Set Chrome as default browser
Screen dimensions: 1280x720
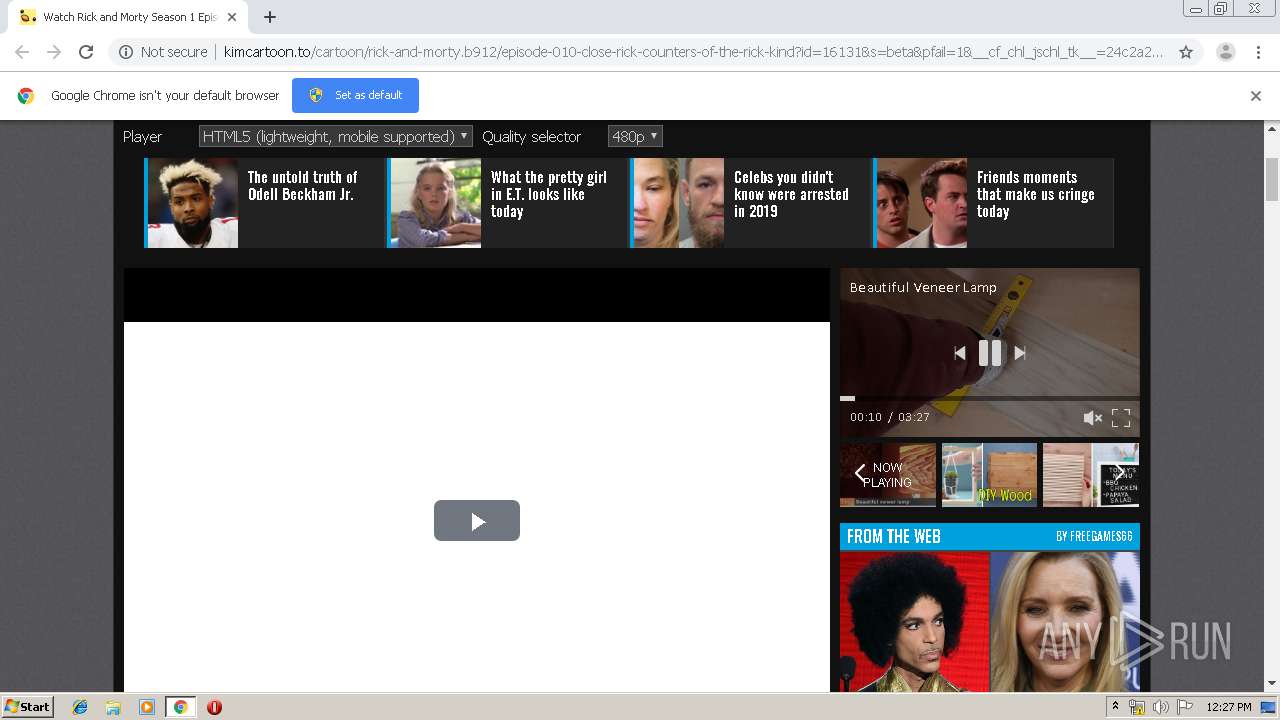(355, 95)
